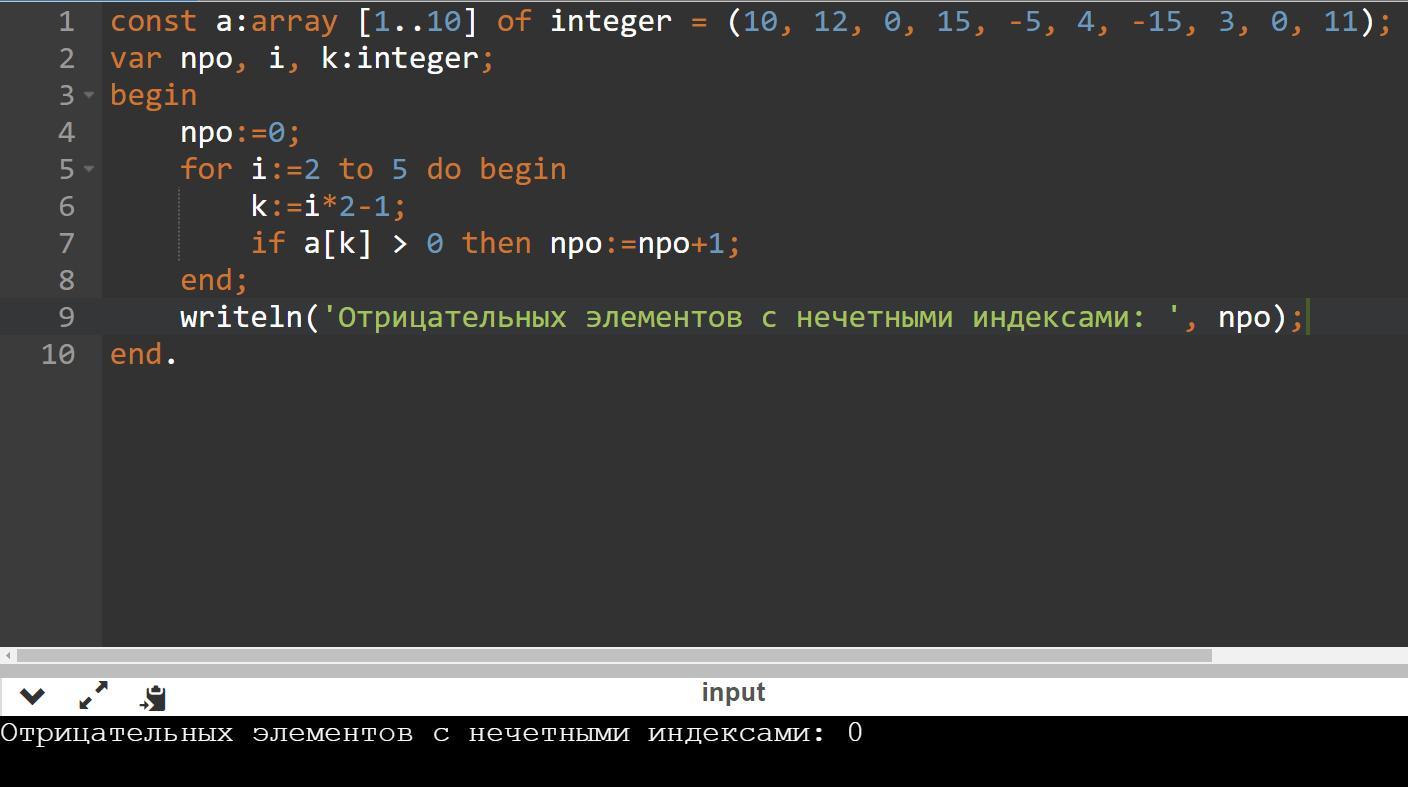Click the 'k:=i*2-1;' statement on line 6
Viewport: 1408px width, 787px height.
click(329, 206)
